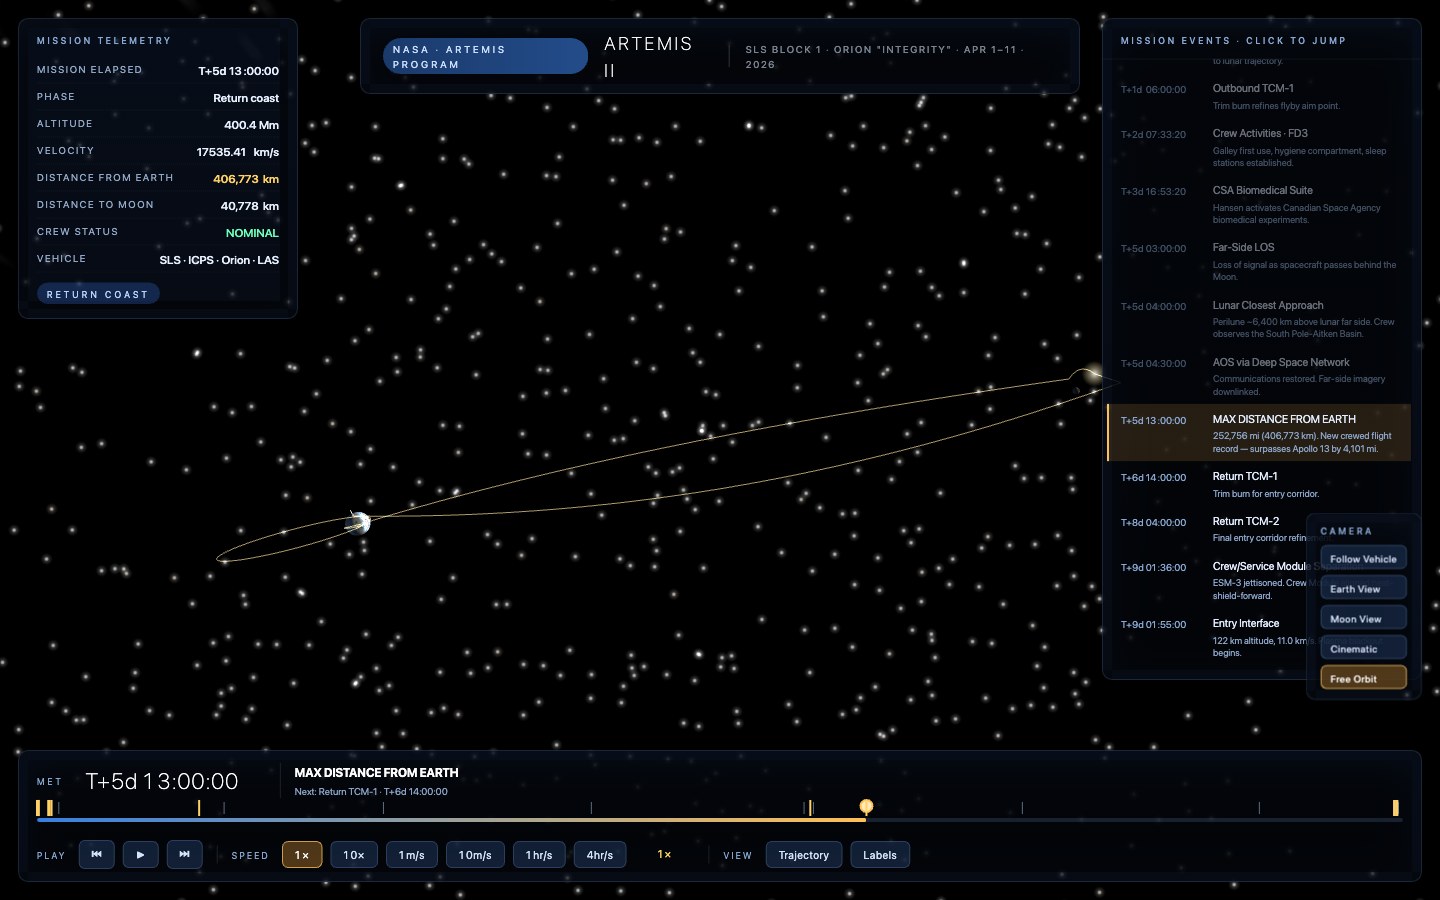Click the NOMINAL crew status value
The width and height of the screenshot is (1440, 900).
pyautogui.click(x=252, y=233)
